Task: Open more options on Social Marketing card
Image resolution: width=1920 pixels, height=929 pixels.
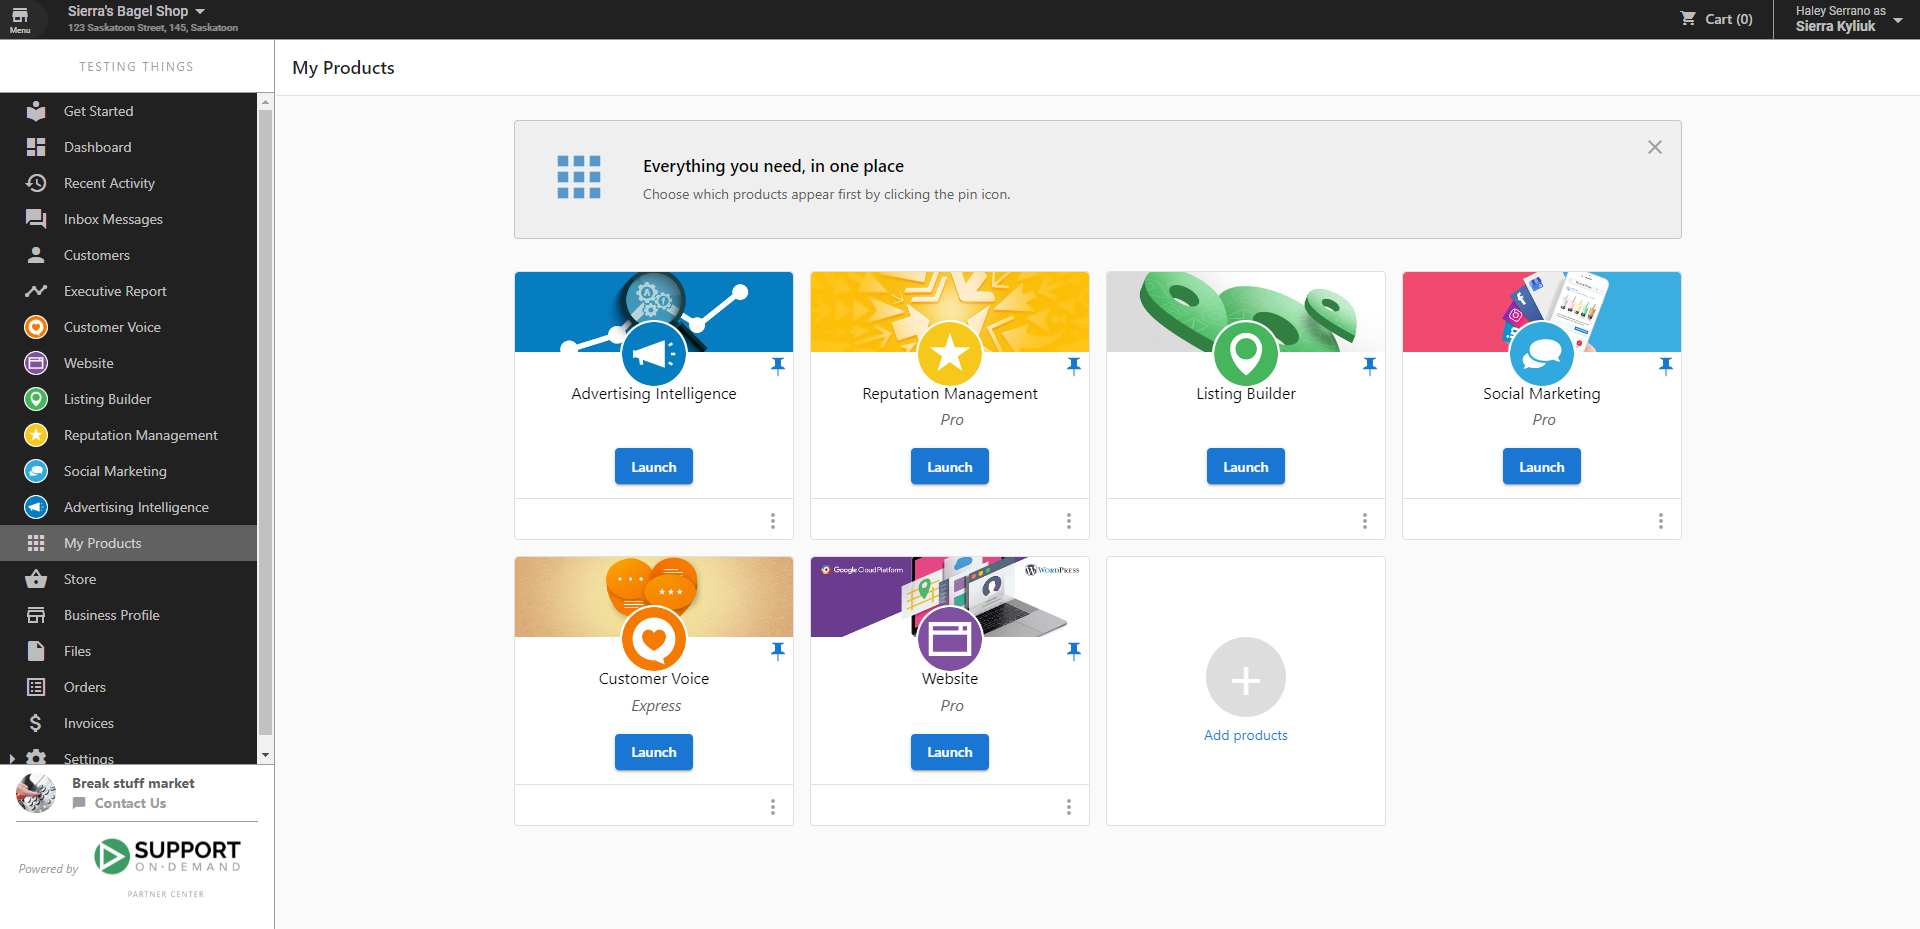Action: click(1661, 521)
